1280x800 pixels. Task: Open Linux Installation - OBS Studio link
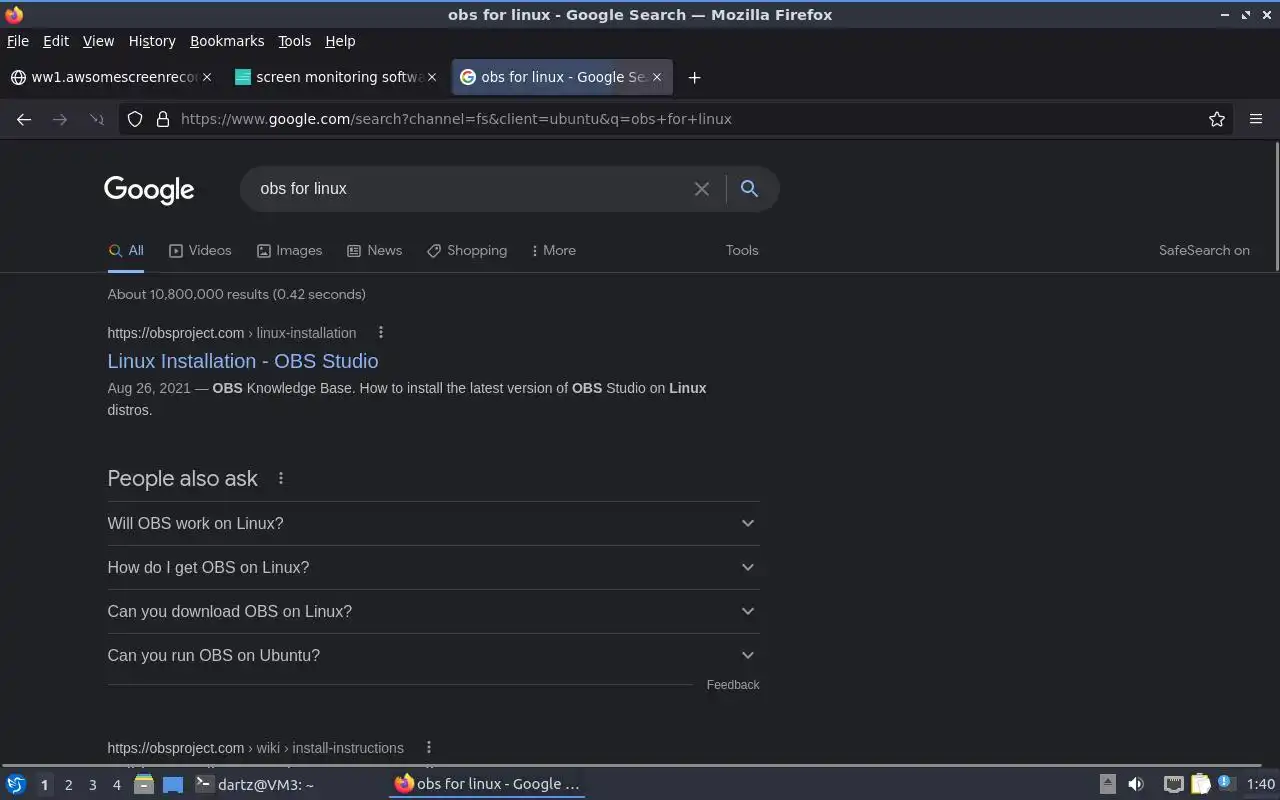(243, 361)
